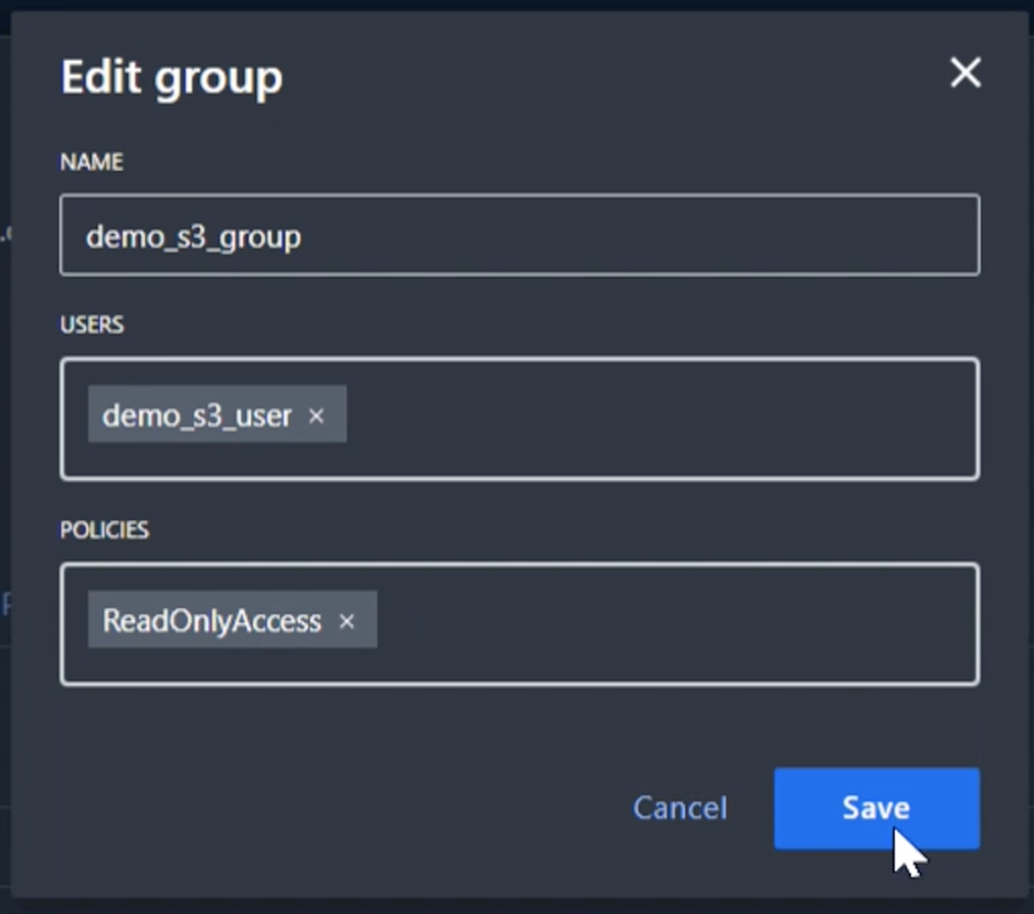Click the NAME field label
The image size is (1034, 914).
[91, 162]
